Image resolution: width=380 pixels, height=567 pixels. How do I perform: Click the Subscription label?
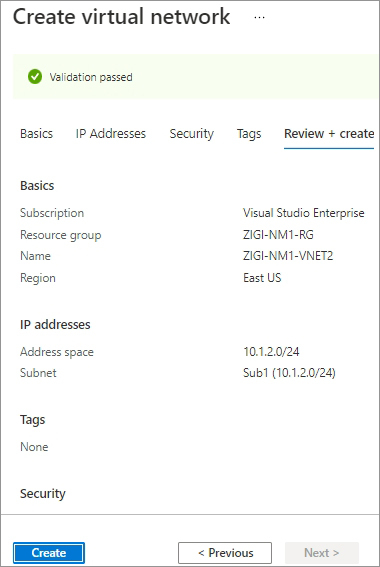pyautogui.click(x=52, y=213)
